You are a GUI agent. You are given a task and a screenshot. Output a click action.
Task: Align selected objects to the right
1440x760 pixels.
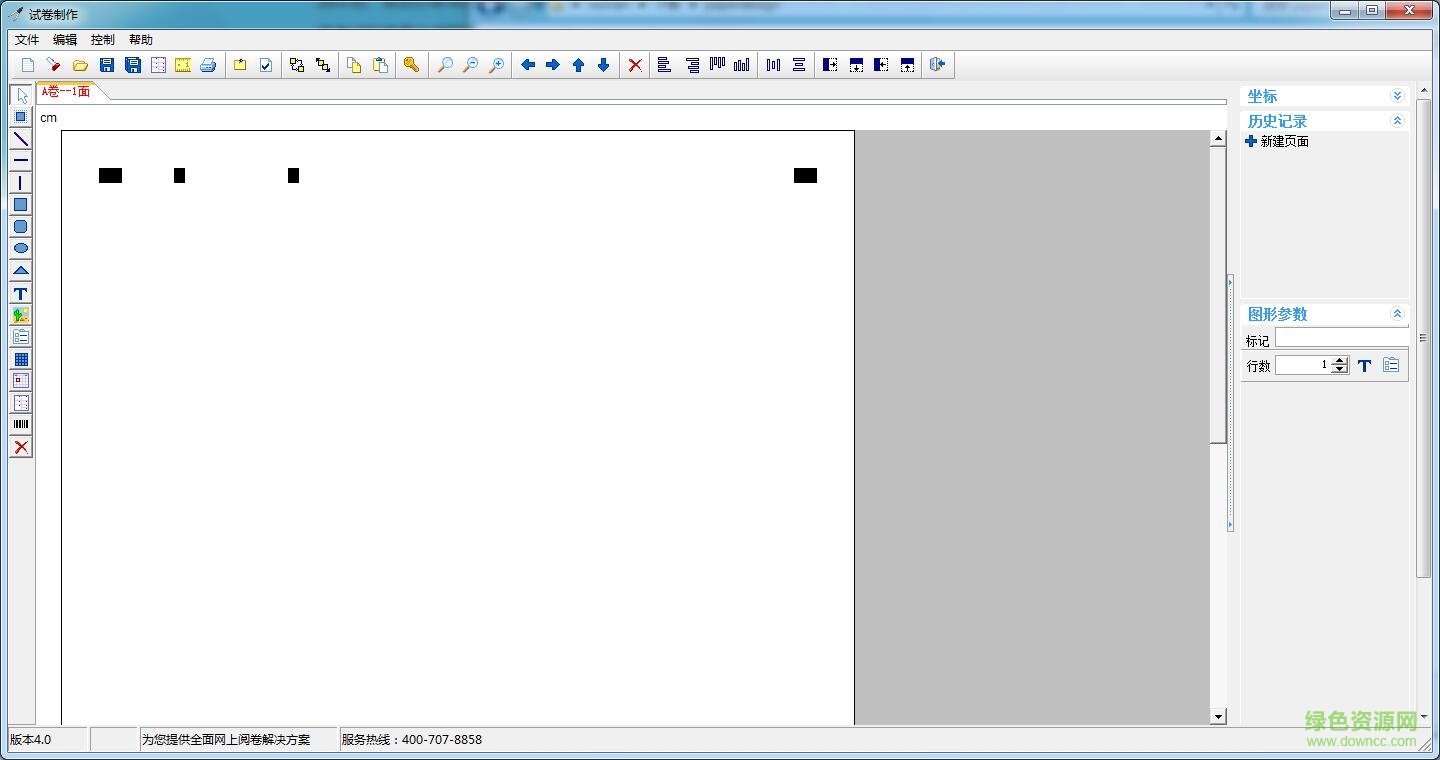(x=692, y=65)
